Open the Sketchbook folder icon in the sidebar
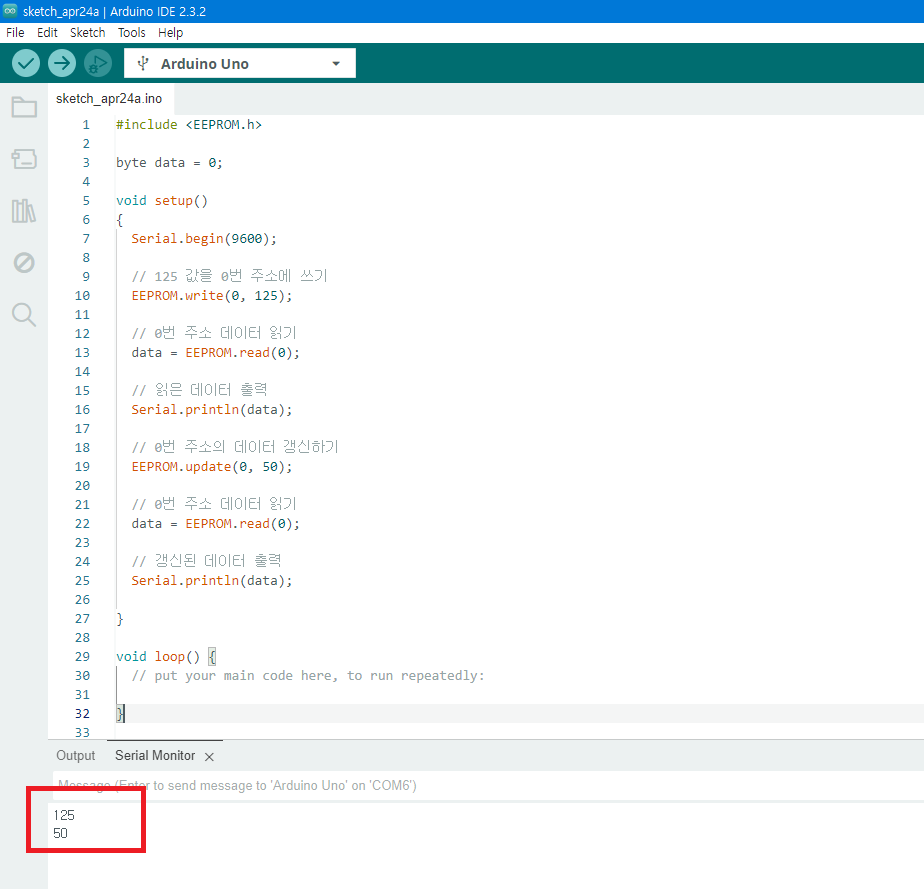 click(24, 107)
